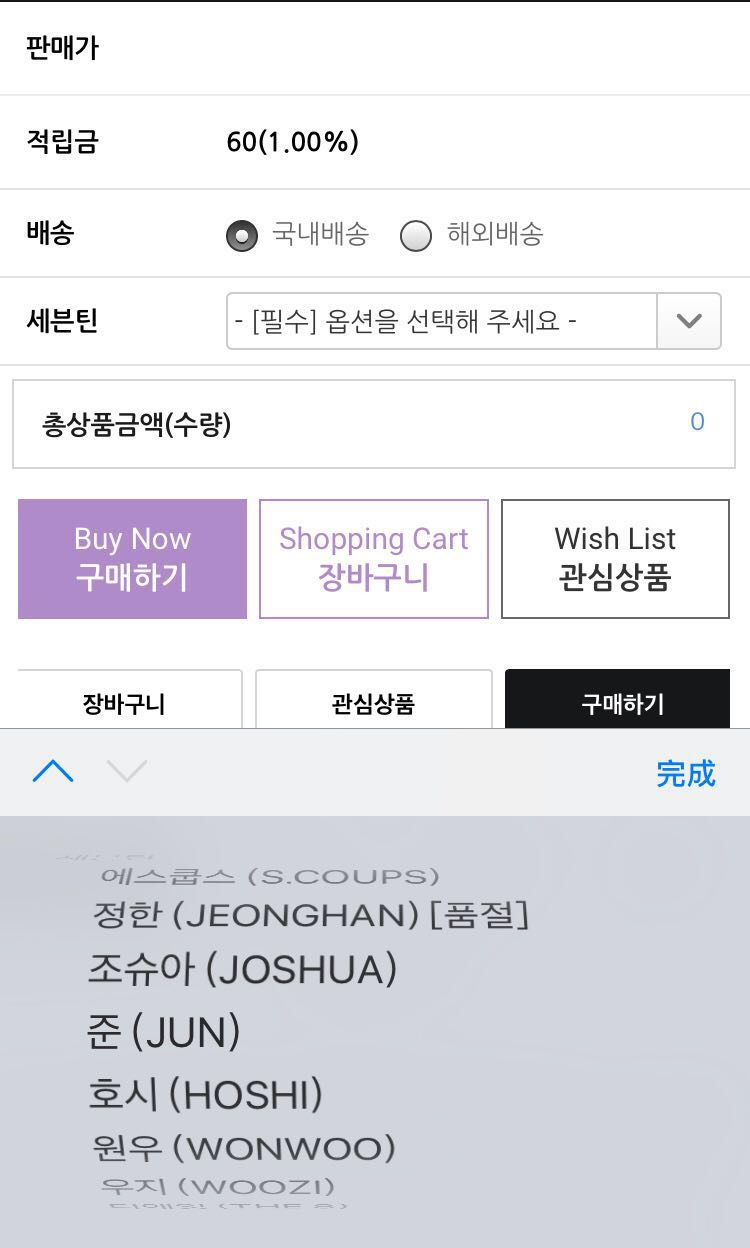Click the dropdown chevron arrow
Screen dimensions: 750x1248
click(689, 321)
